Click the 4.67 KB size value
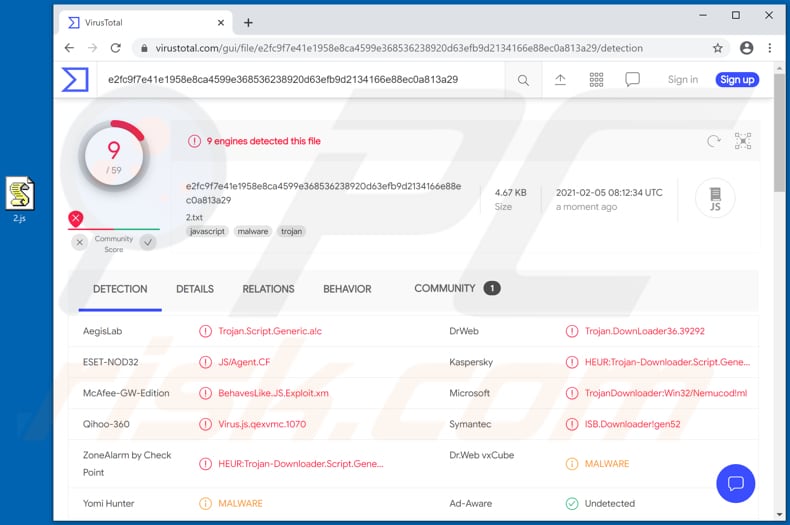The height and width of the screenshot is (525, 790). (x=510, y=192)
